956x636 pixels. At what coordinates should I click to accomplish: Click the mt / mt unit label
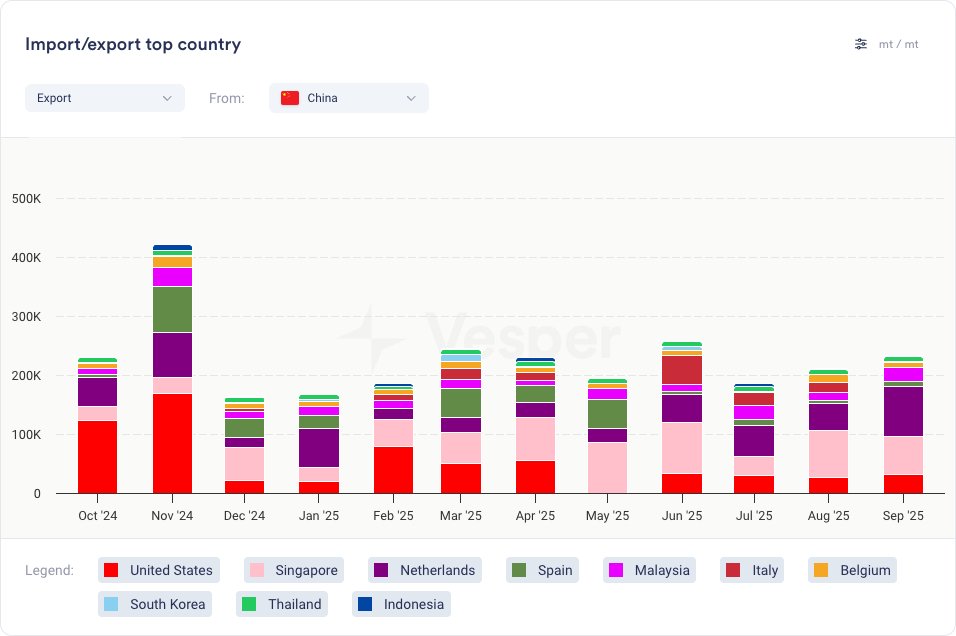click(898, 44)
